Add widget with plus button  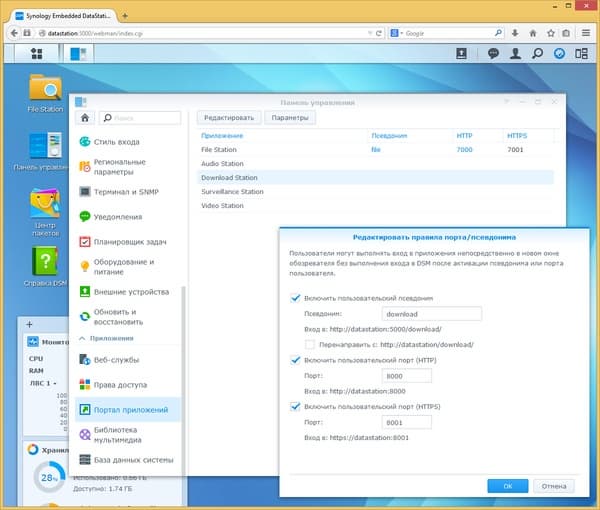pos(29,324)
